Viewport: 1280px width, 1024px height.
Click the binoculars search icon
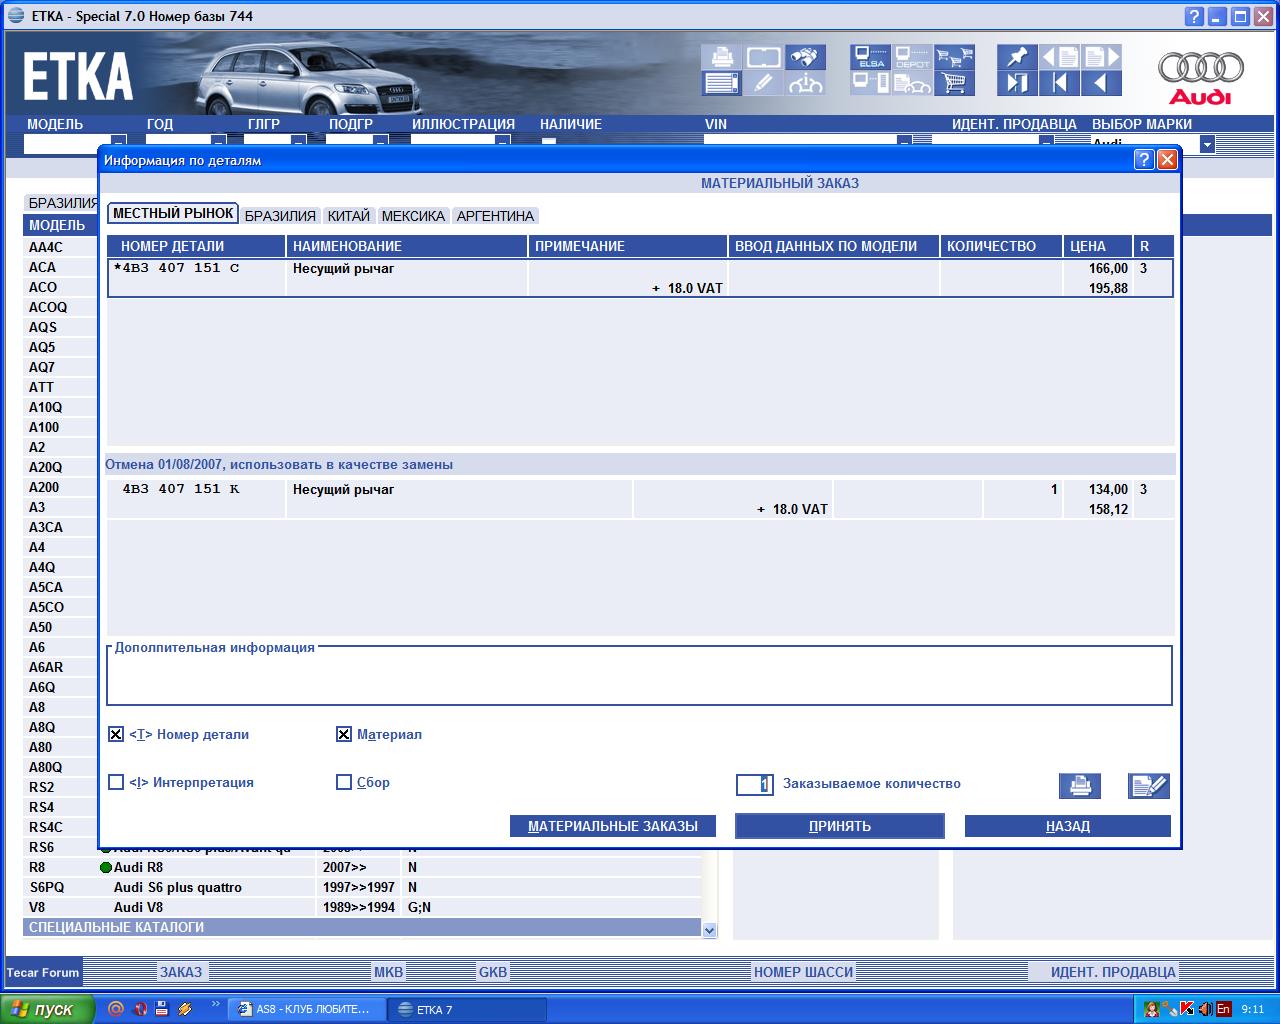tap(805, 57)
